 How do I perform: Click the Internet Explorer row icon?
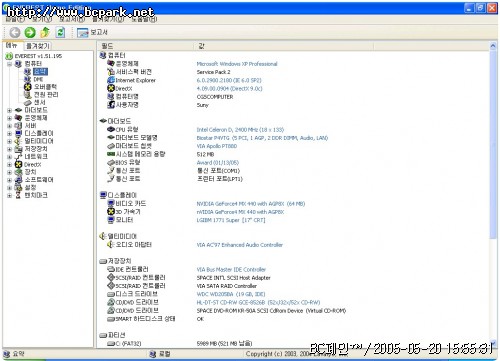coord(111,80)
